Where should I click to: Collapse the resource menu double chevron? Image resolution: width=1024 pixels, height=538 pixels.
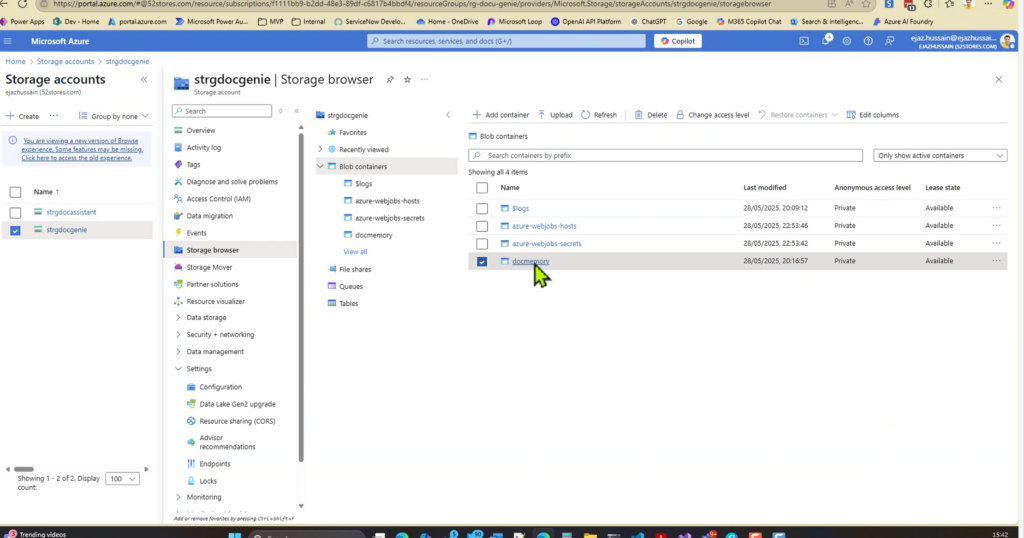pos(296,111)
